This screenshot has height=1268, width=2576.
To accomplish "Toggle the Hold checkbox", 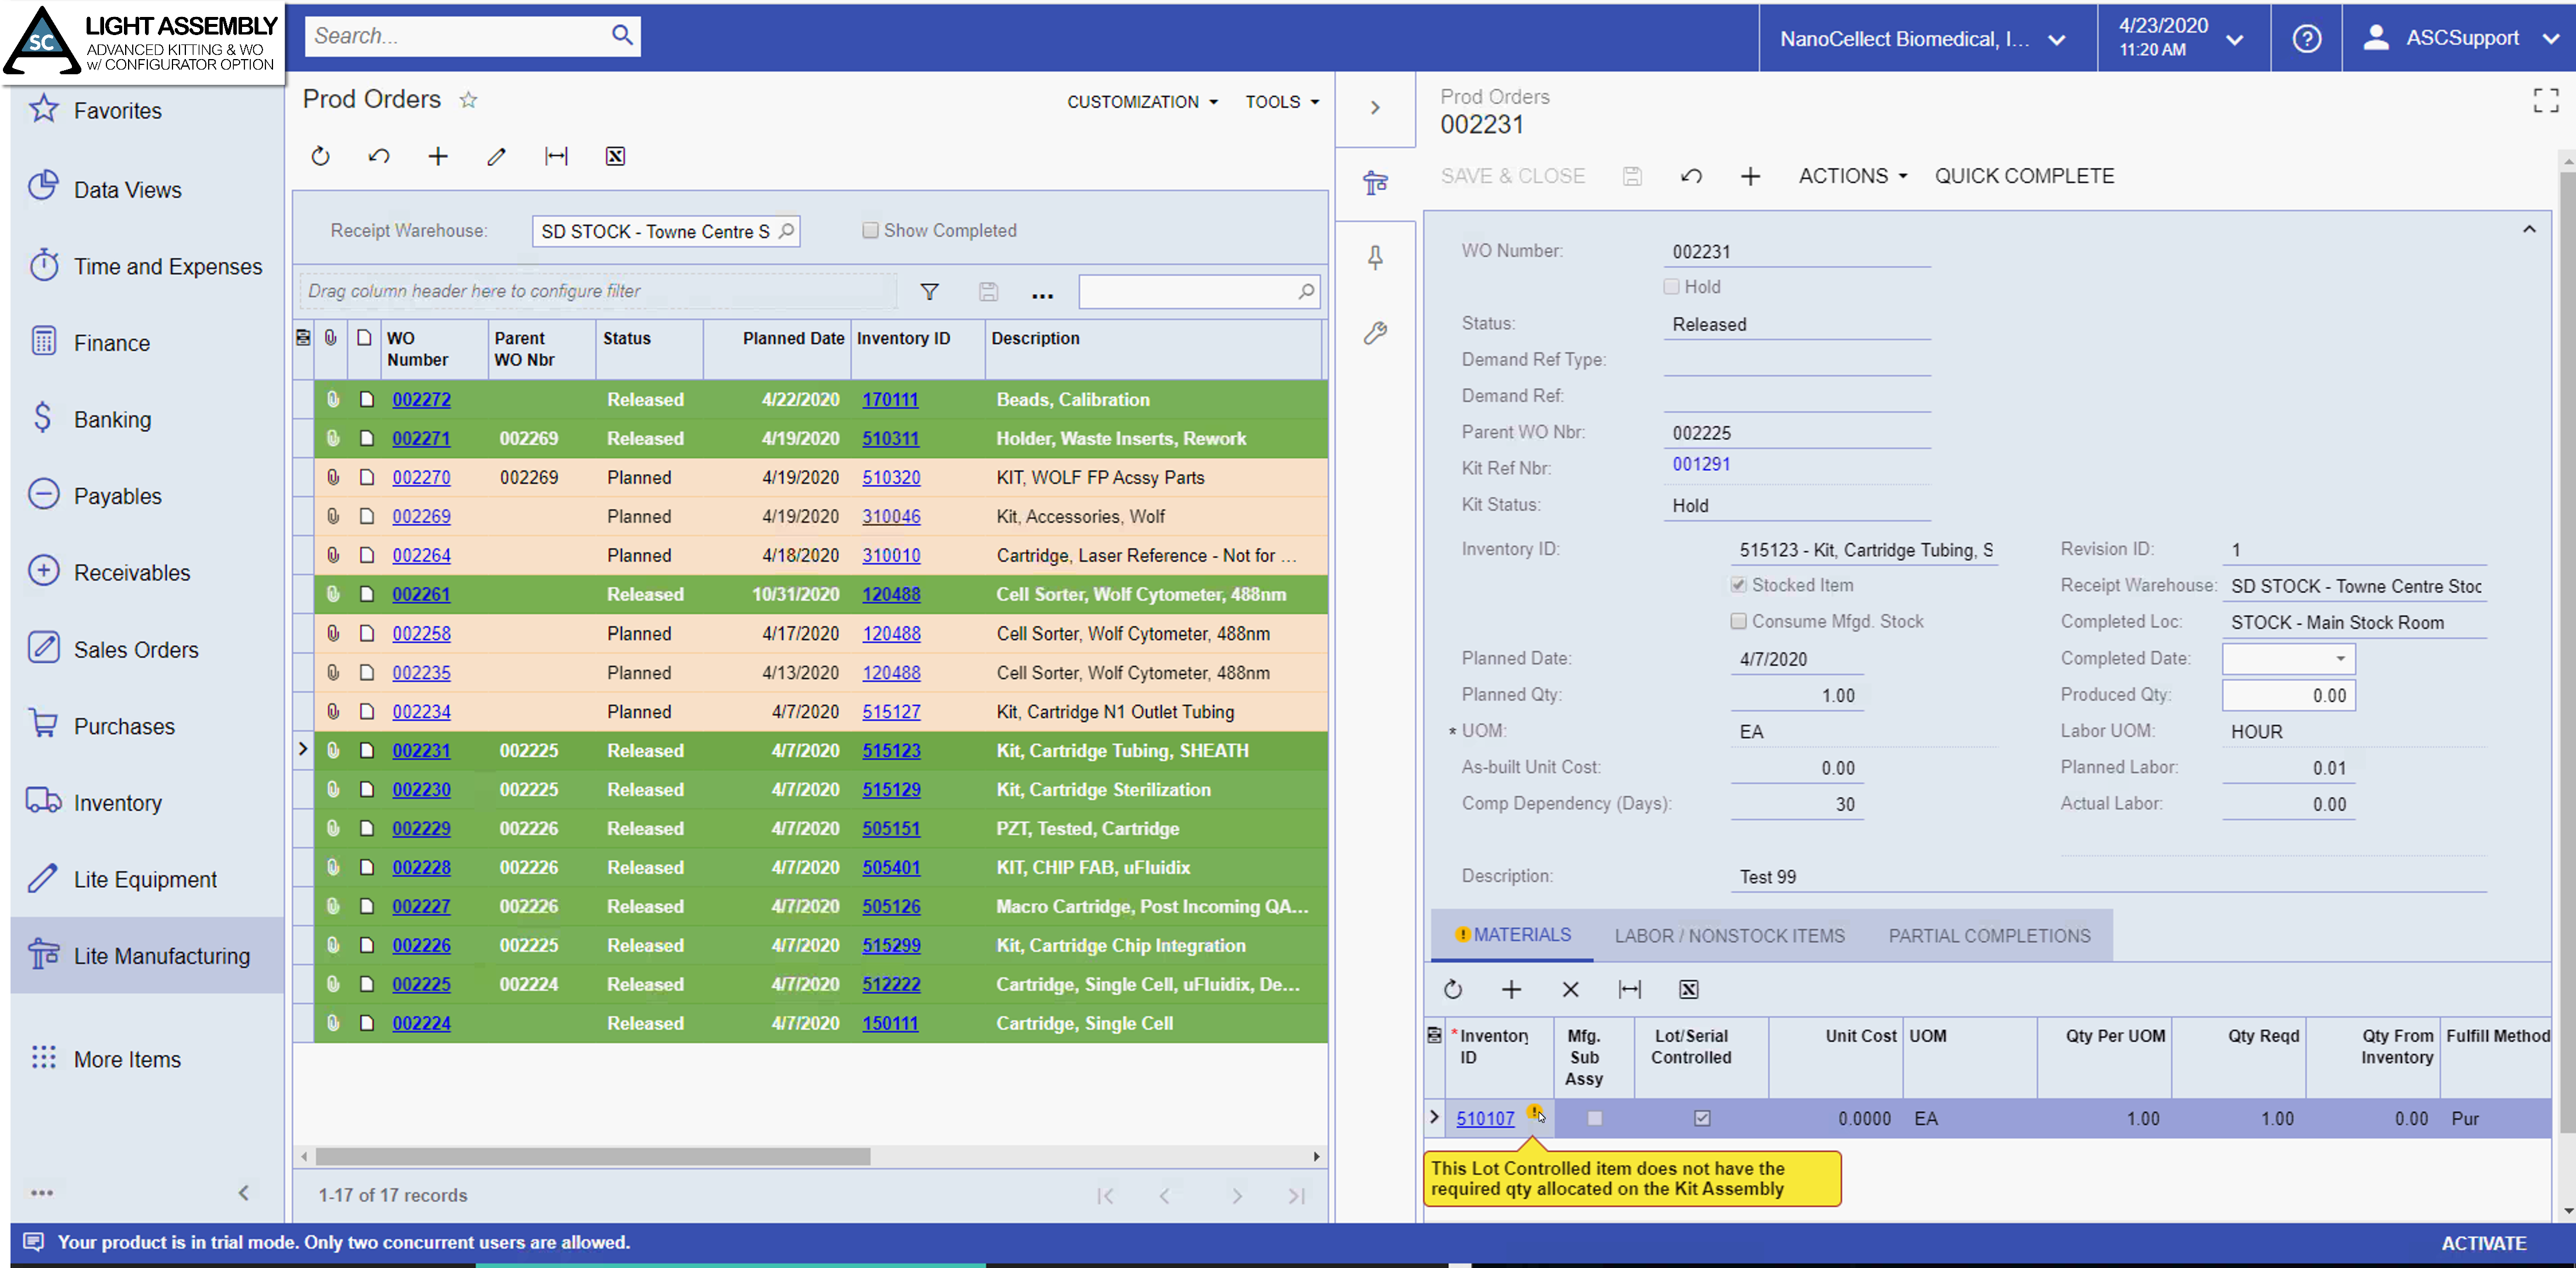I will pyautogui.click(x=1671, y=286).
